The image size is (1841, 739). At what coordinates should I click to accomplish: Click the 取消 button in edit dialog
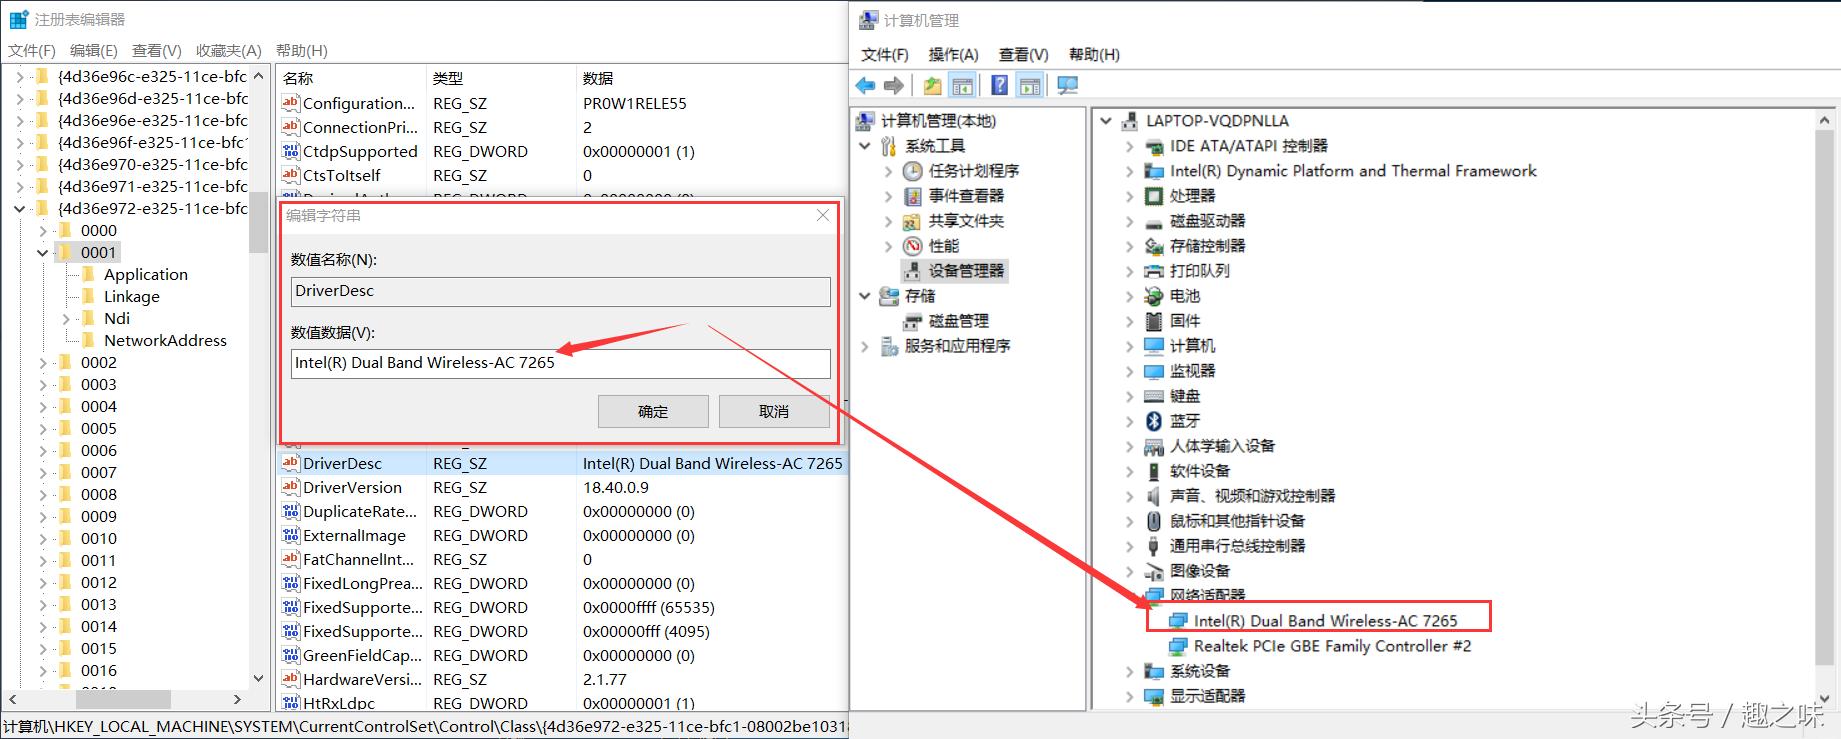(x=773, y=411)
